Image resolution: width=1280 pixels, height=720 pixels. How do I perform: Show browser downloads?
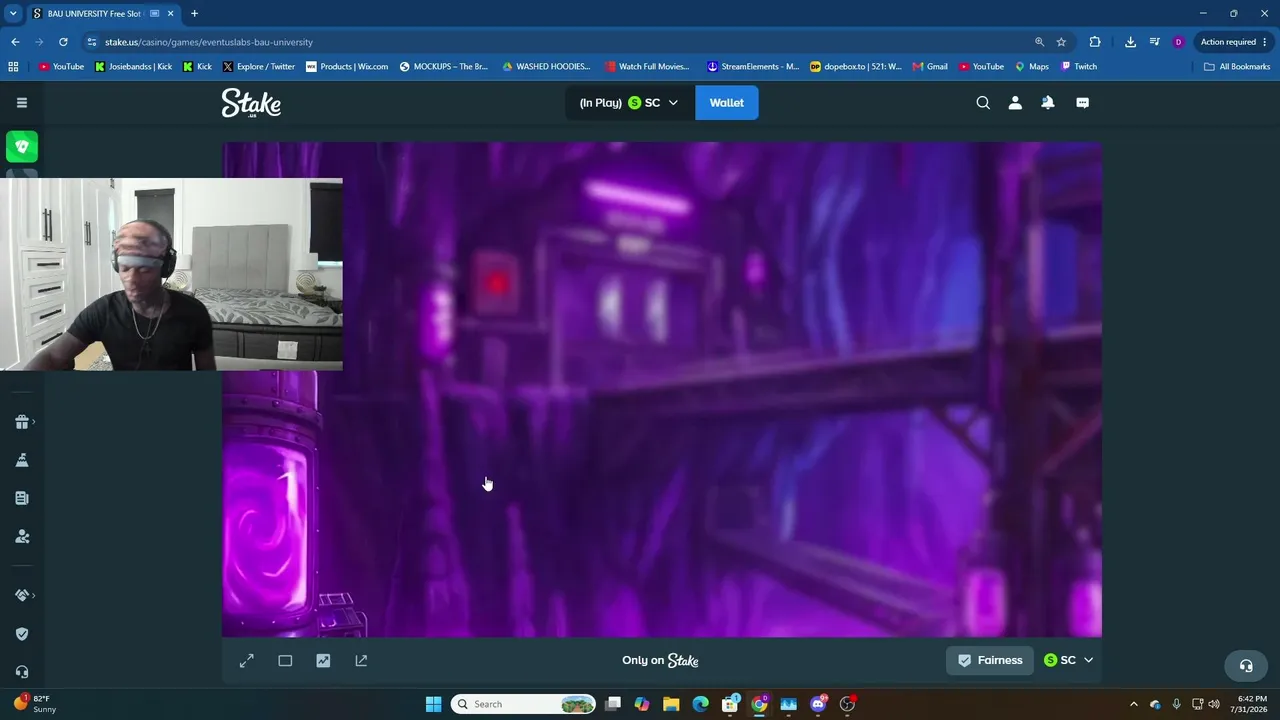[1130, 42]
